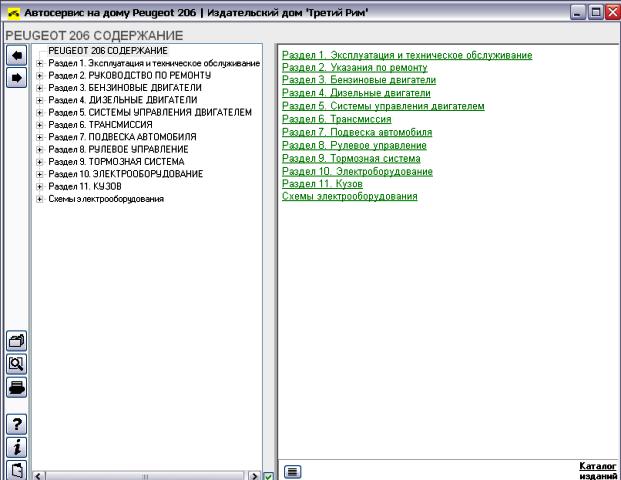Viewport: 621px width, 480px height.
Task: Expand Раздел 11 КУЗОВ node
Action: [40, 186]
